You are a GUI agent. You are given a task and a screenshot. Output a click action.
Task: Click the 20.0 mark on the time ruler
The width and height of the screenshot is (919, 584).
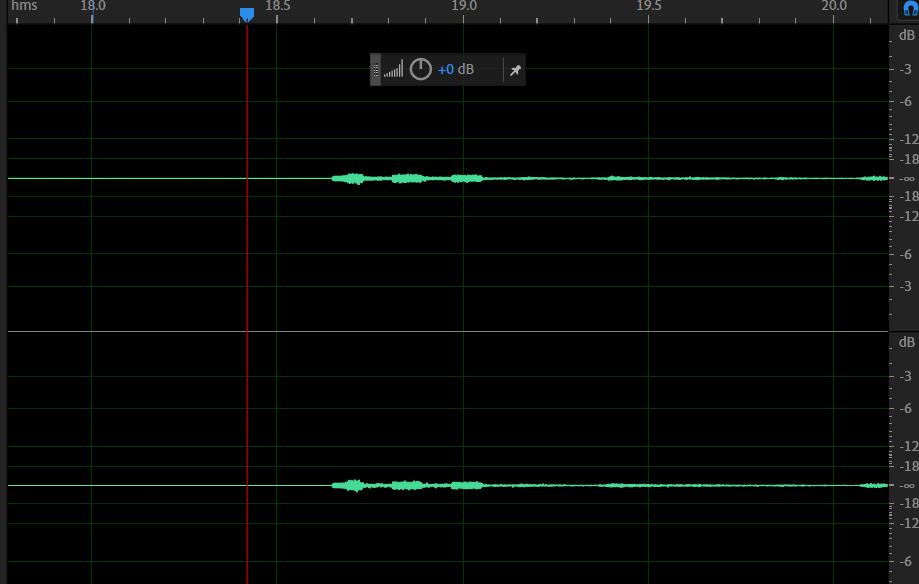[x=834, y=6]
